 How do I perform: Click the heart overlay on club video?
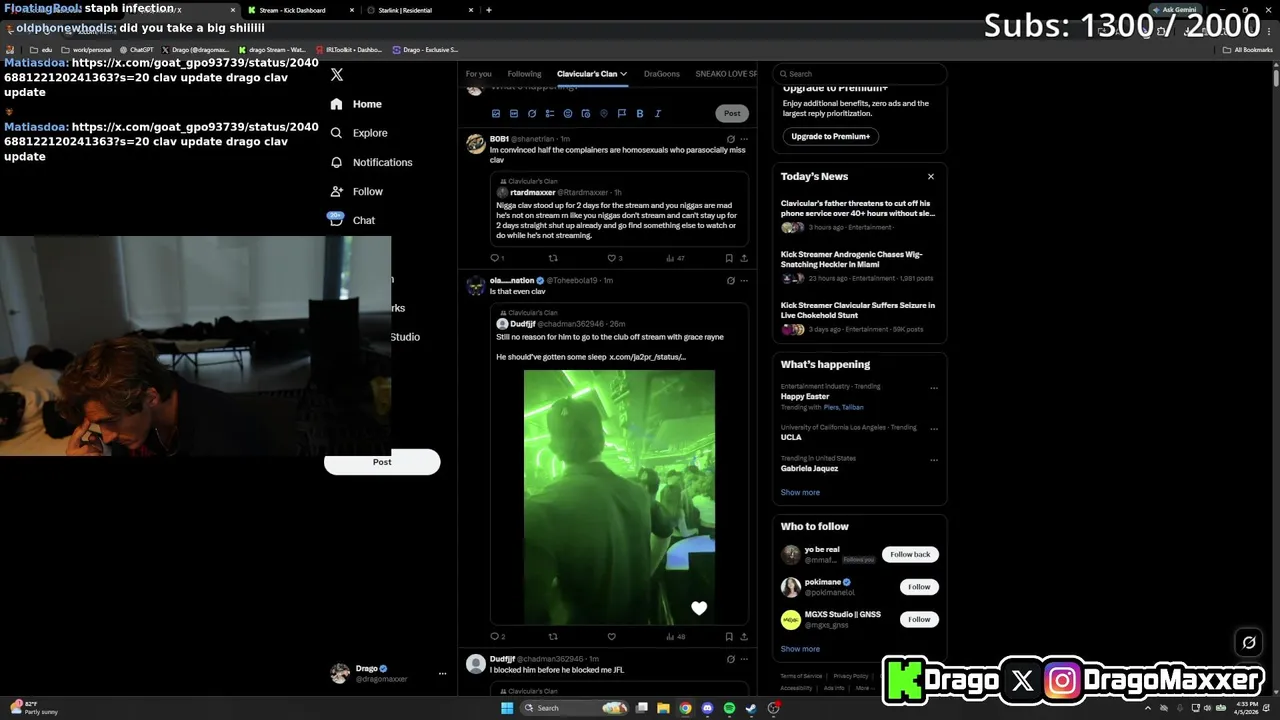(699, 608)
